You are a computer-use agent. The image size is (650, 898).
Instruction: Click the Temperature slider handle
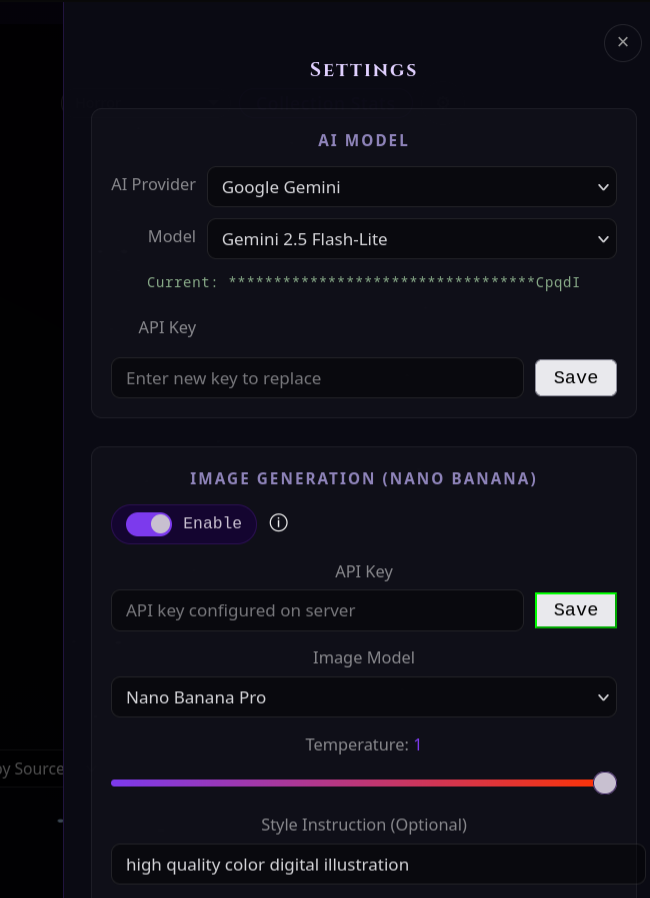pyautogui.click(x=604, y=783)
